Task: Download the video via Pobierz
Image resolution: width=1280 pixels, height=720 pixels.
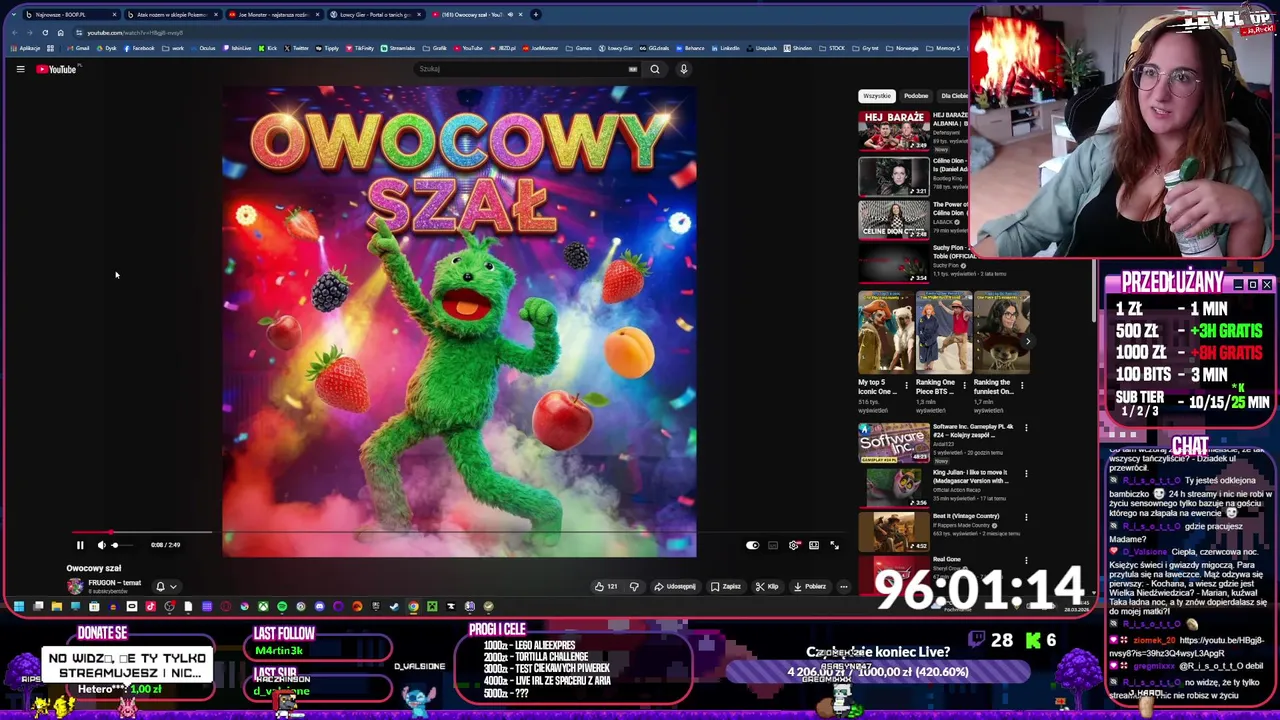Action: tap(810, 586)
